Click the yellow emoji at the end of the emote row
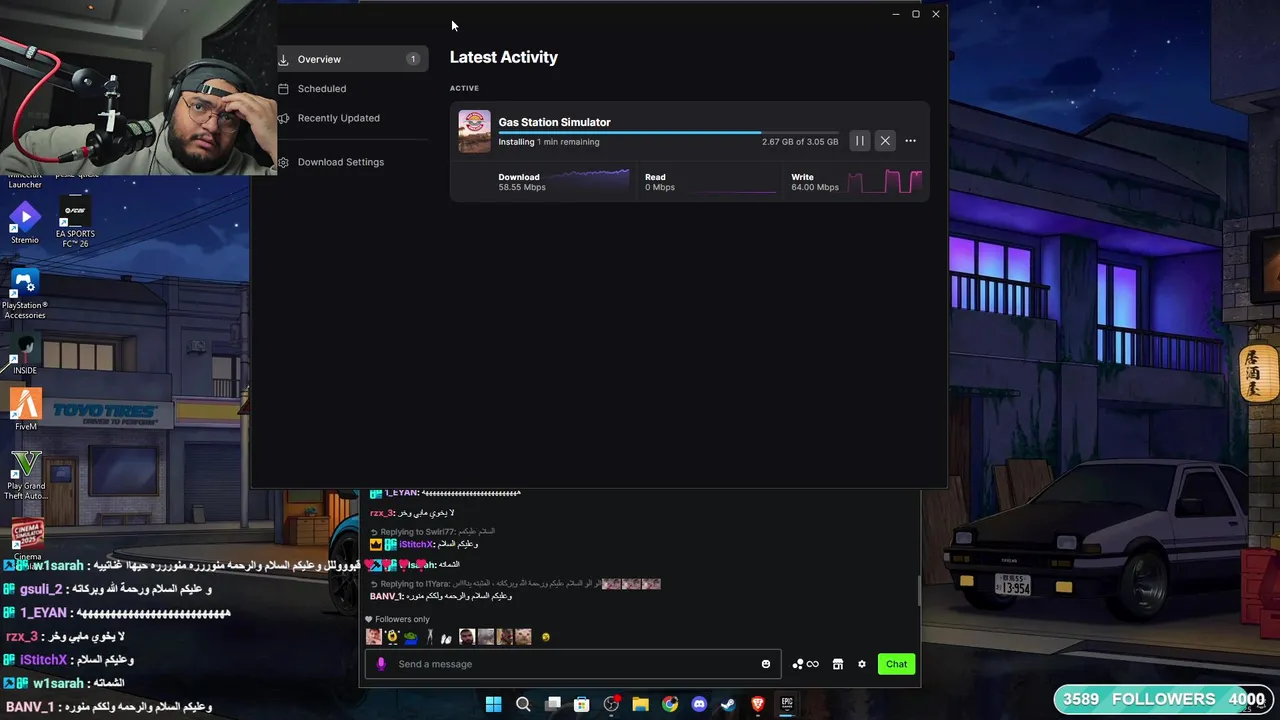This screenshot has width=1280, height=720. coord(546,637)
